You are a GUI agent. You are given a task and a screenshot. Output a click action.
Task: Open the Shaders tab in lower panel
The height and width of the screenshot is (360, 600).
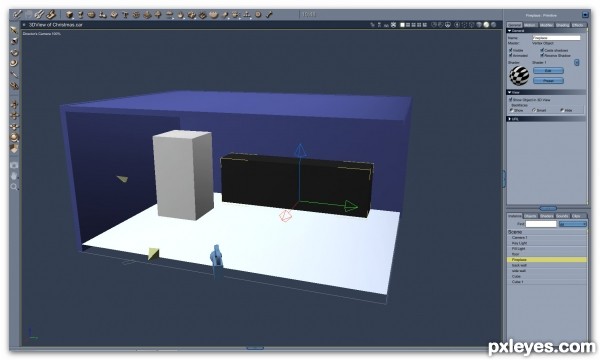546,216
